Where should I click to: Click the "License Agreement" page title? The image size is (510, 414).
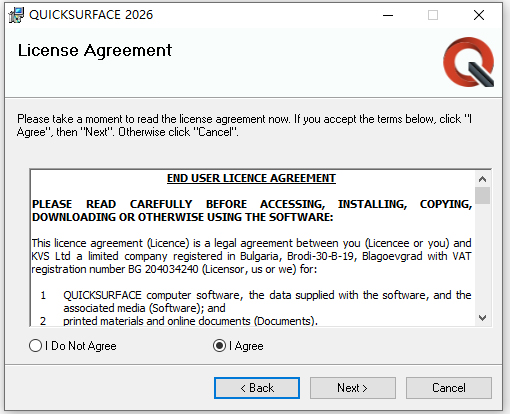click(x=95, y=50)
